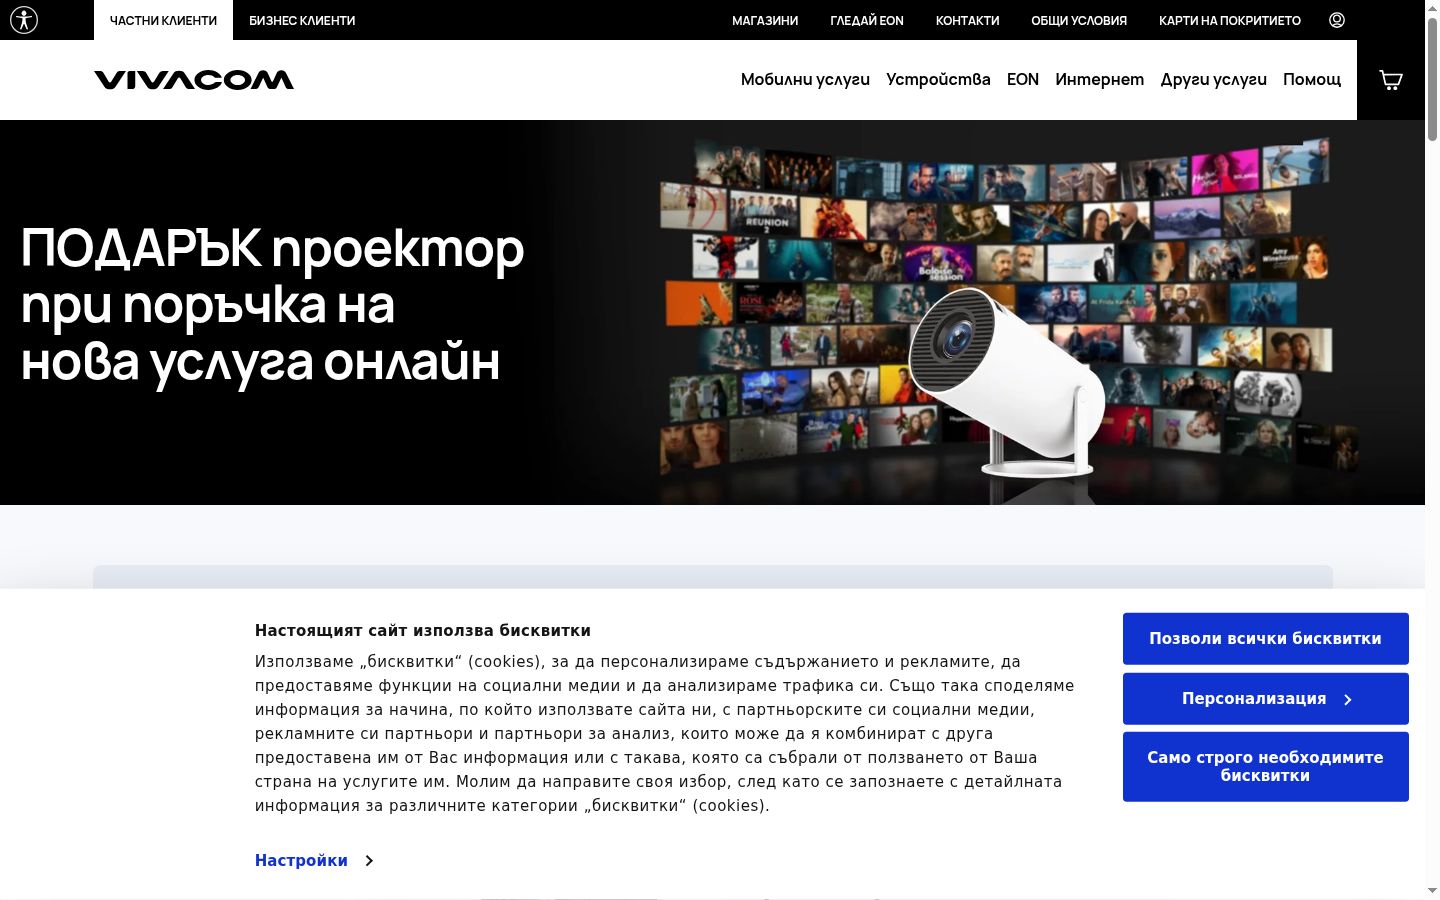1440x900 pixels.
Task: Open Други услуги menu
Action: 1214,79
